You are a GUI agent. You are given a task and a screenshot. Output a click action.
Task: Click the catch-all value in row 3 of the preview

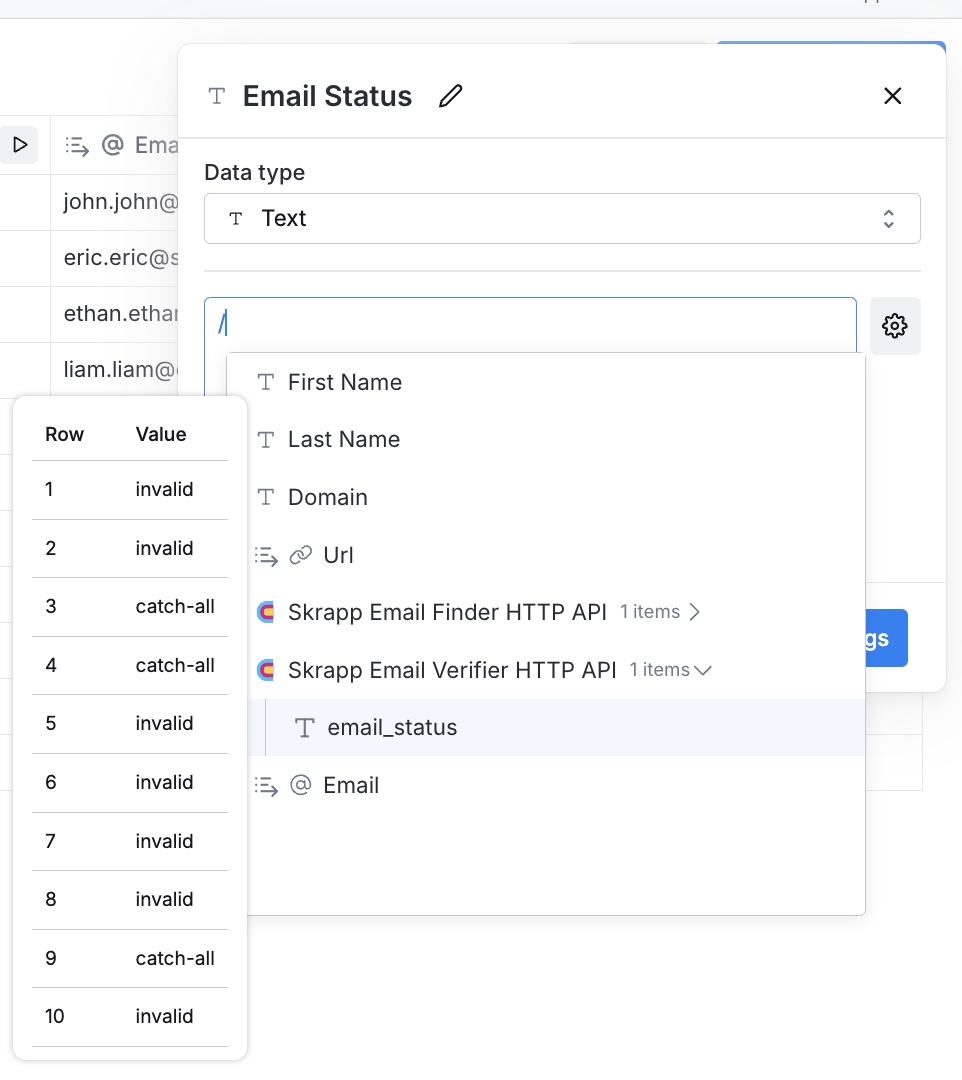click(x=176, y=607)
